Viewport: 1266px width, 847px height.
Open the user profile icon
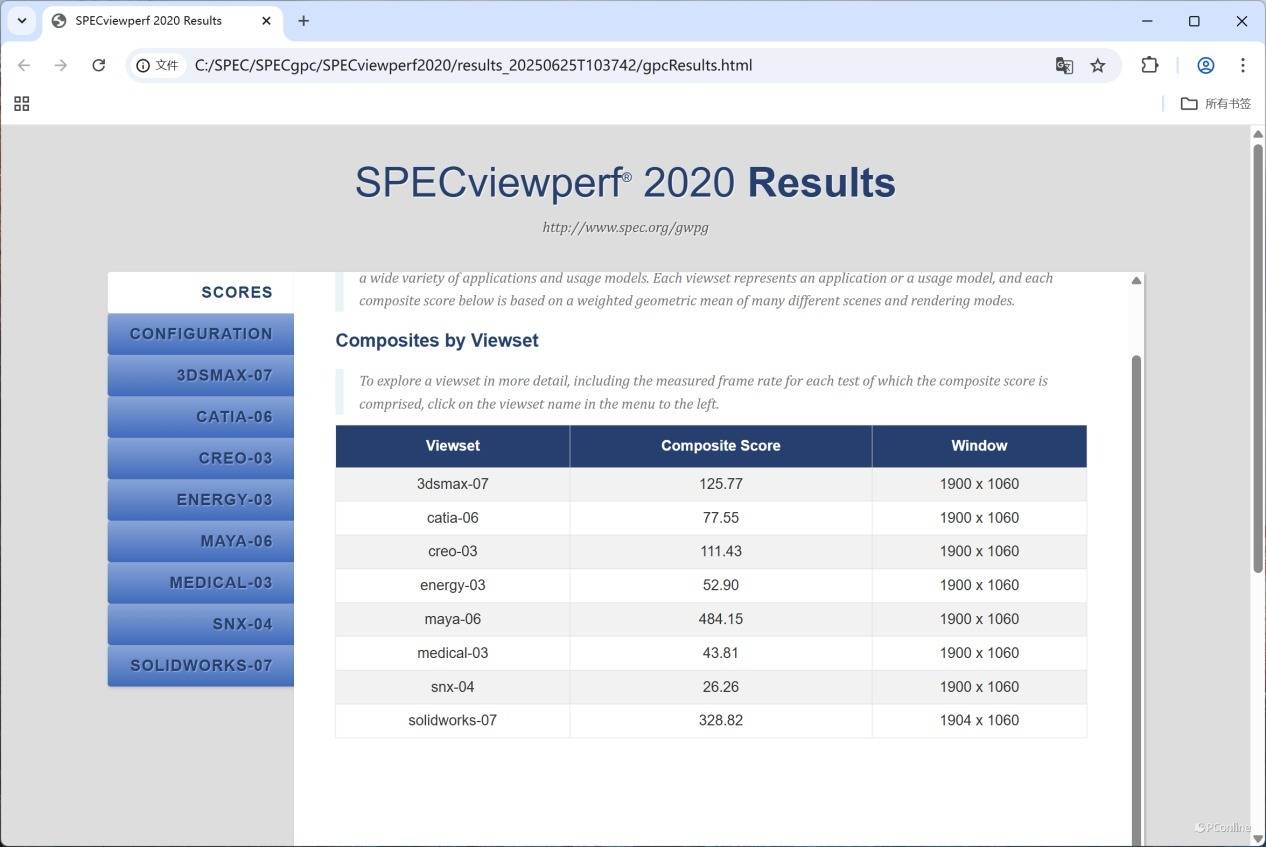1206,65
